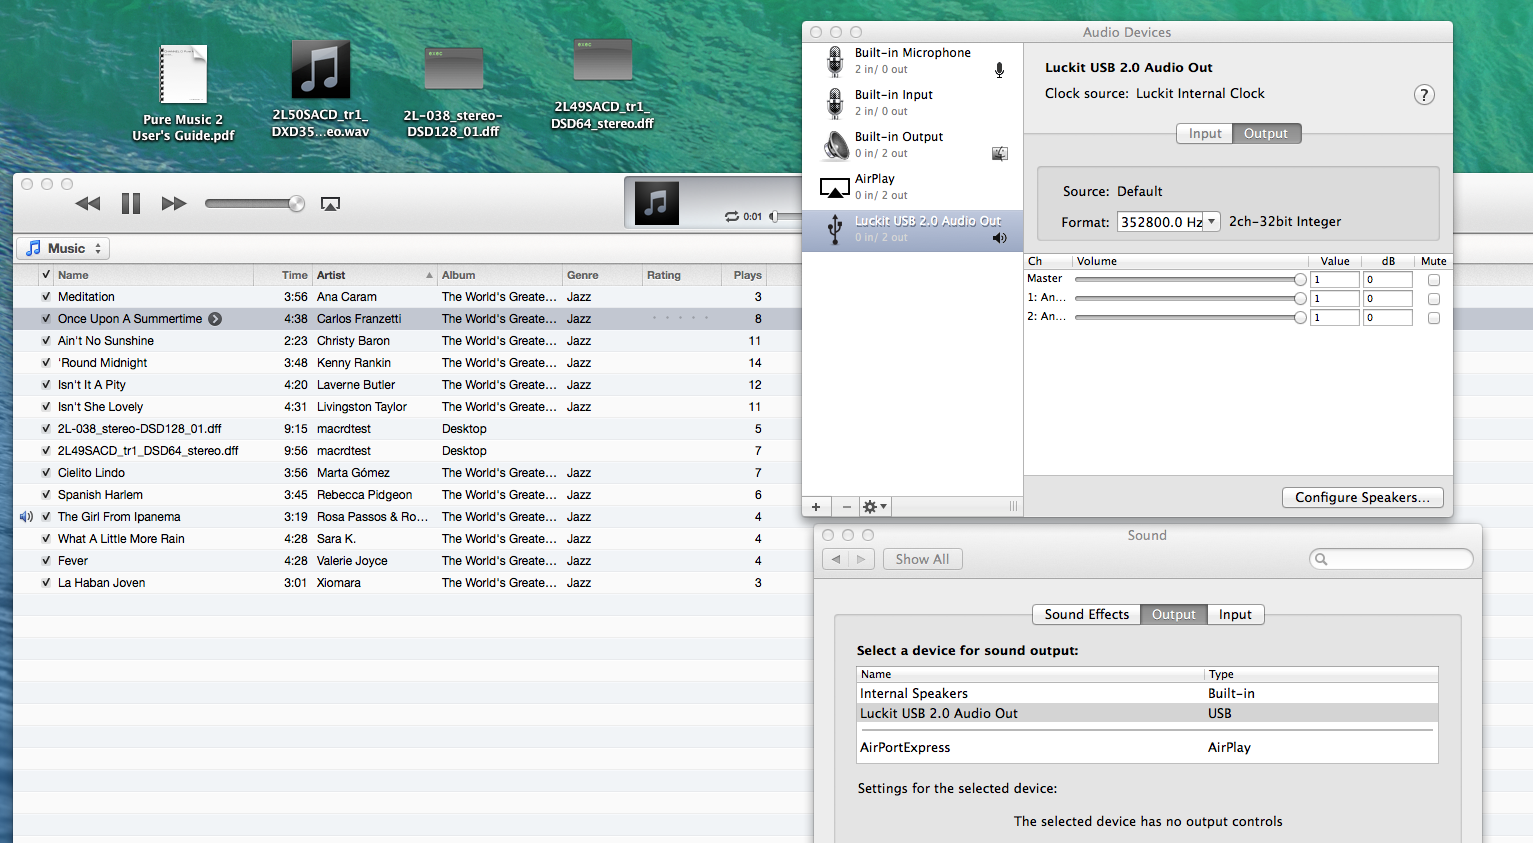1533x843 pixels.
Task: Toggle Master mute checkbox
Action: point(1434,280)
